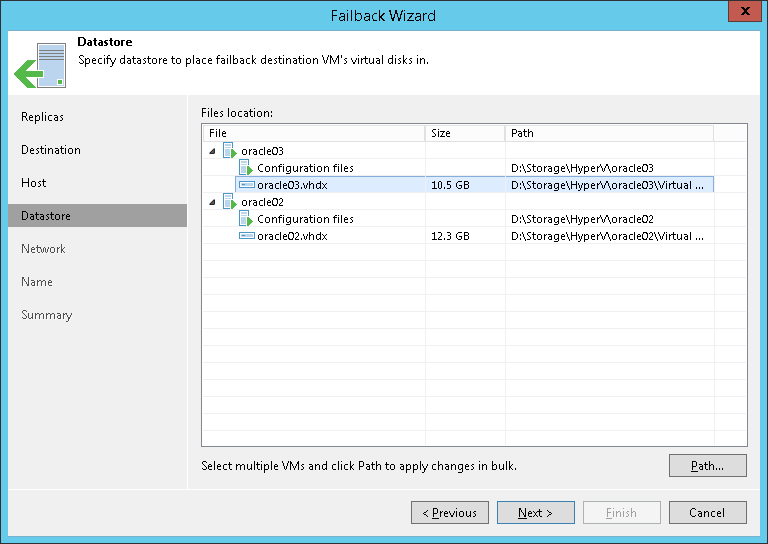Click the Failback wizard header icon
The width and height of the screenshot is (768, 544).
[40, 65]
